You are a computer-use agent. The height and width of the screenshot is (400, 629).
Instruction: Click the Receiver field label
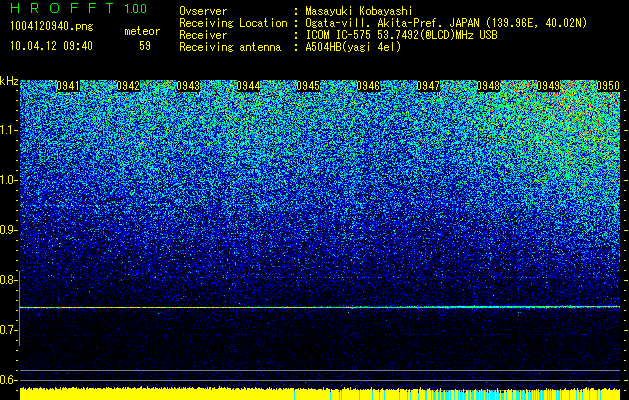pos(203,35)
